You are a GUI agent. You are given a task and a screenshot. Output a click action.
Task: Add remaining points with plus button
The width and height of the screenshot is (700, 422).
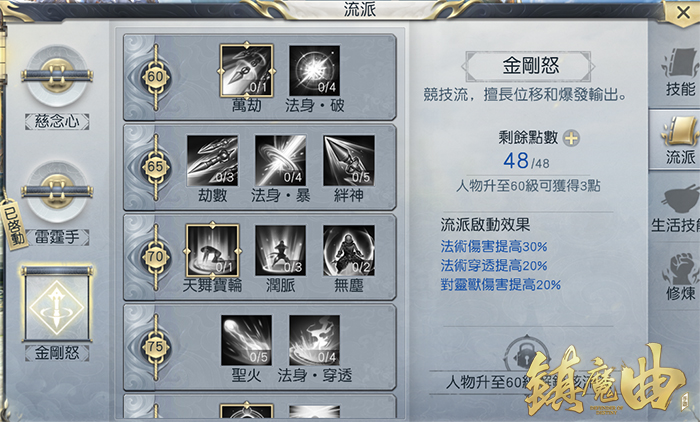[x=571, y=138]
